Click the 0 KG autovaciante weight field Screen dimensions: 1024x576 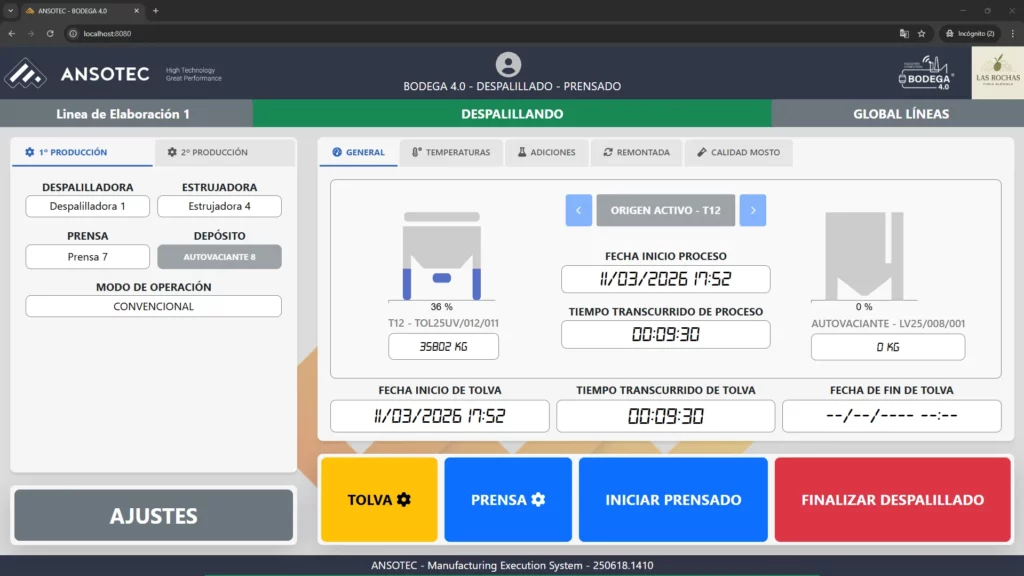tap(888, 347)
